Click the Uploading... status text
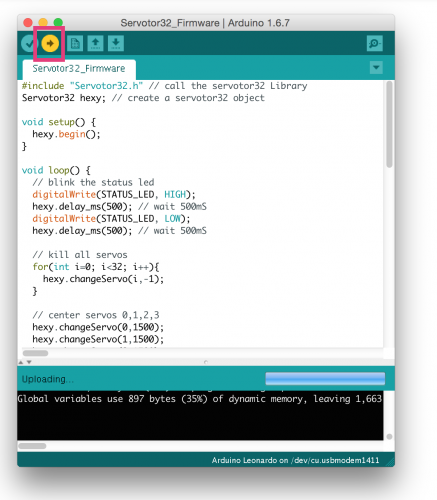Viewport: 437px width, 500px height. coord(48,379)
